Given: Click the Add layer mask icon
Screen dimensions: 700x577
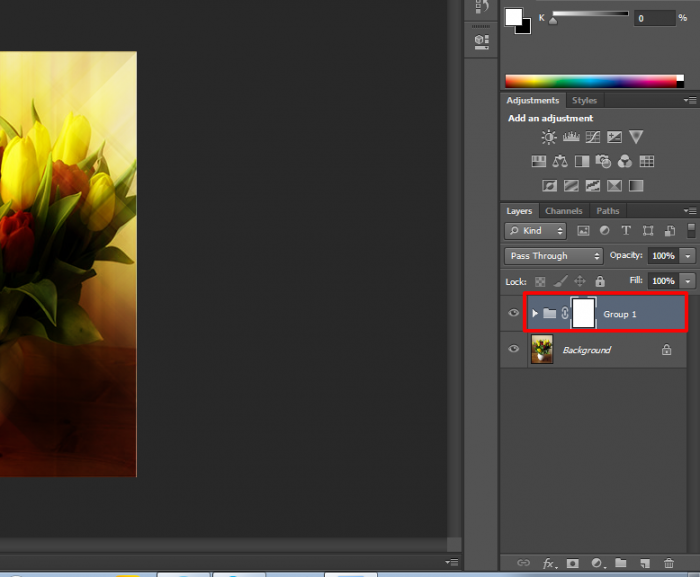Looking at the screenshot, I should pos(573,564).
